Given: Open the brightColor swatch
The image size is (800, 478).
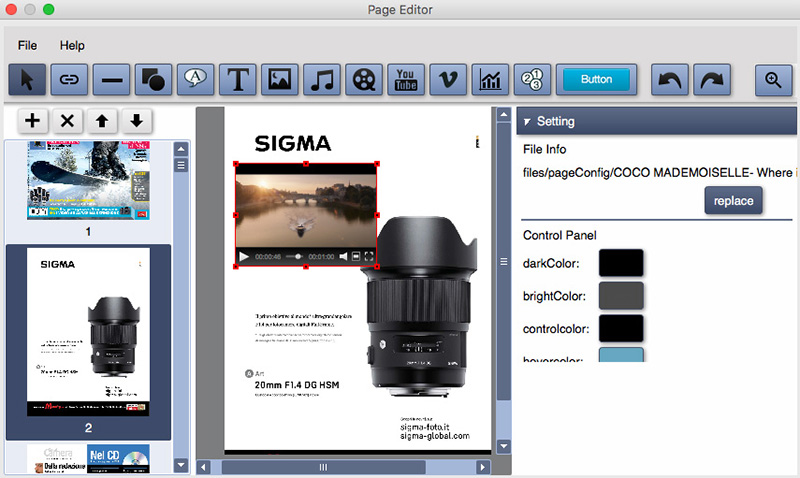Looking at the screenshot, I should 621,296.
